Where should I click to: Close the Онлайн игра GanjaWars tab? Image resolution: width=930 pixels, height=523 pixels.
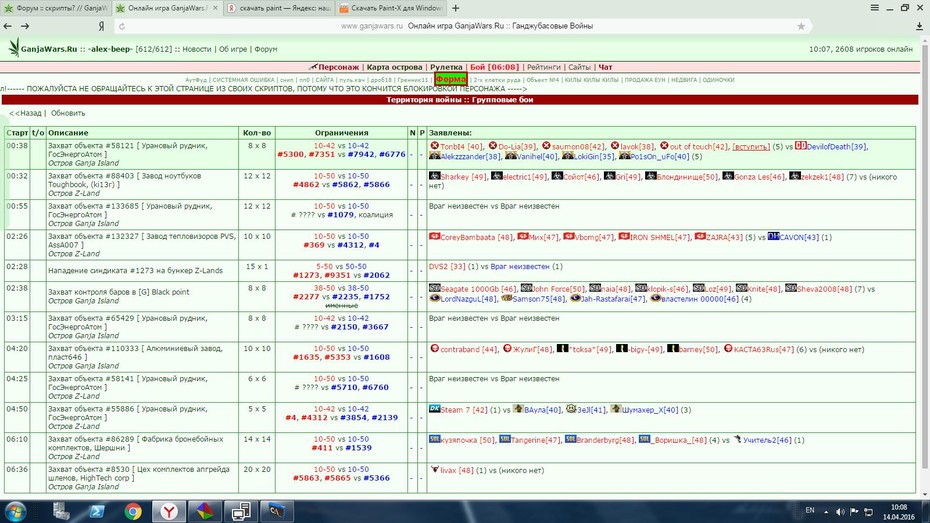(215, 8)
